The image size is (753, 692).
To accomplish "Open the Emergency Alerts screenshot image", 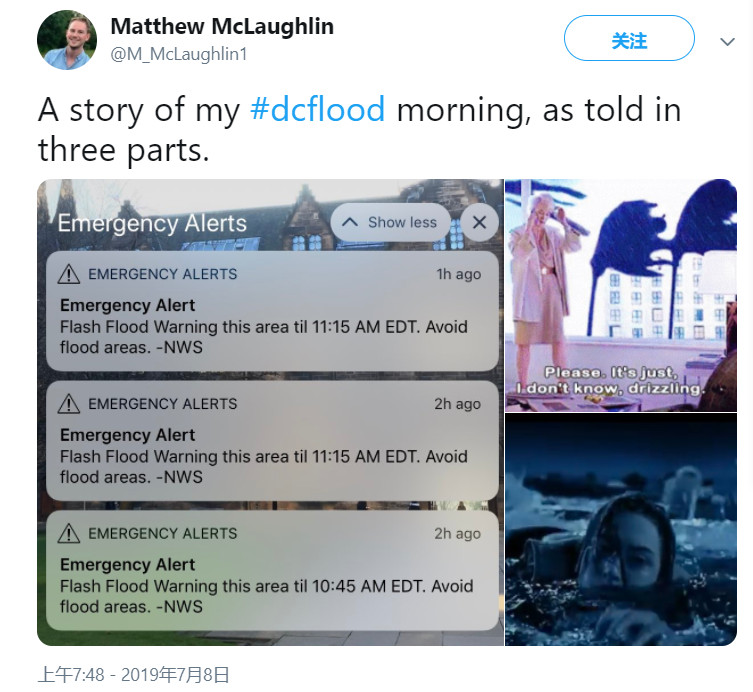I will pyautogui.click(x=270, y=413).
